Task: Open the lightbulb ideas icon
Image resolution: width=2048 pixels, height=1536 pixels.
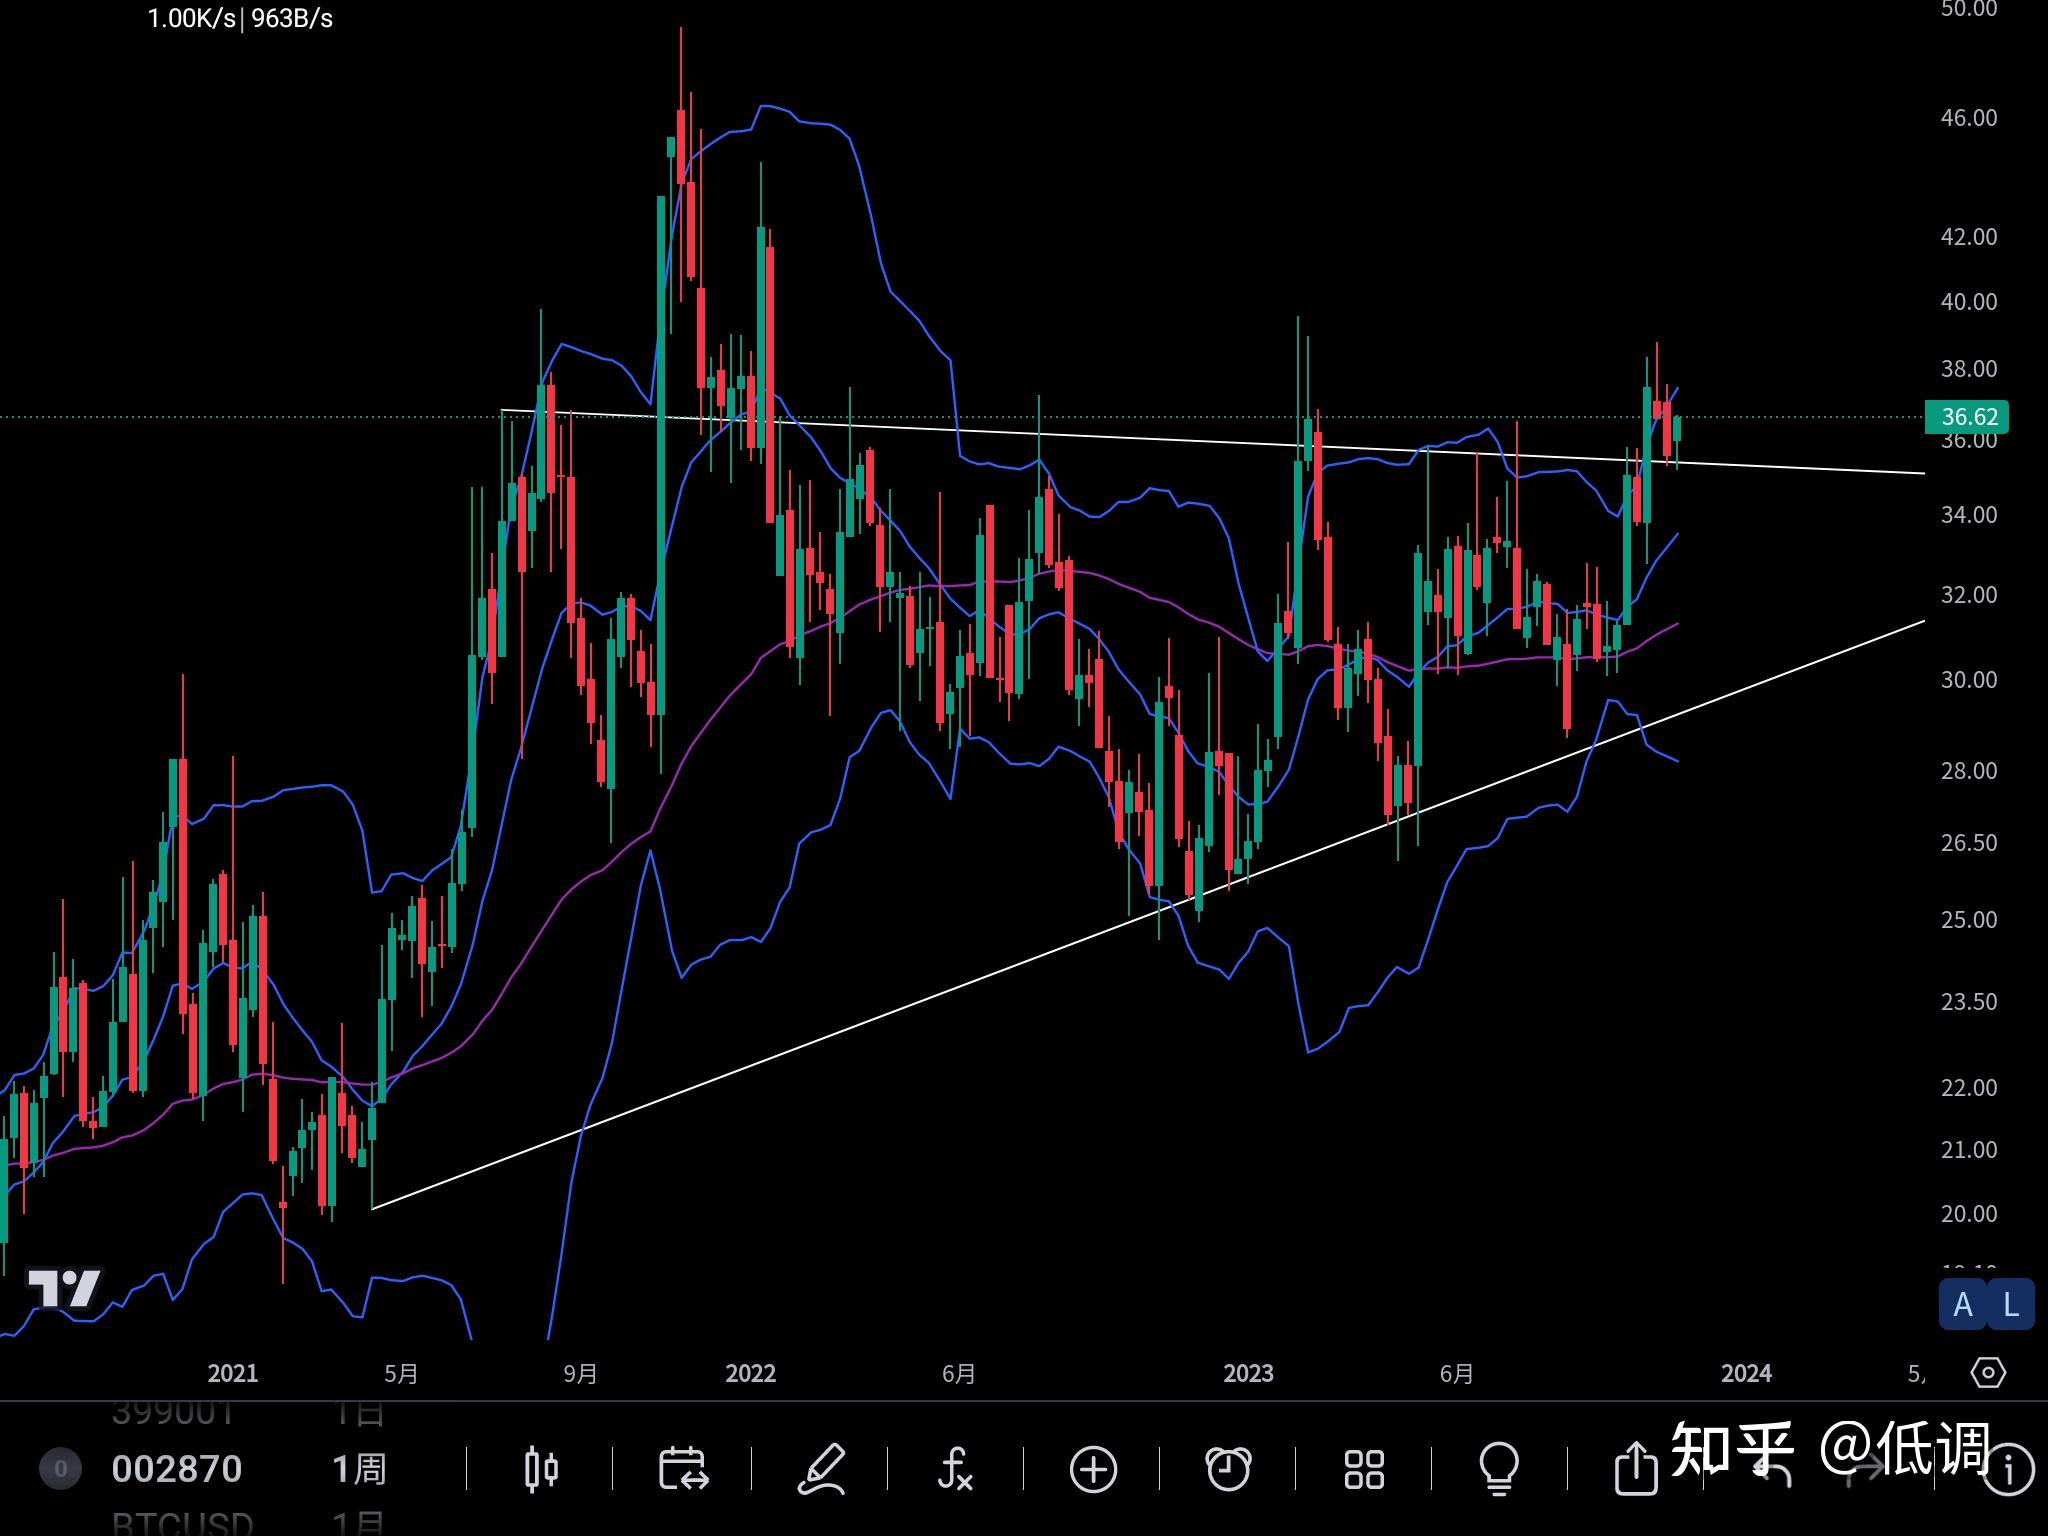Action: click(1499, 1469)
